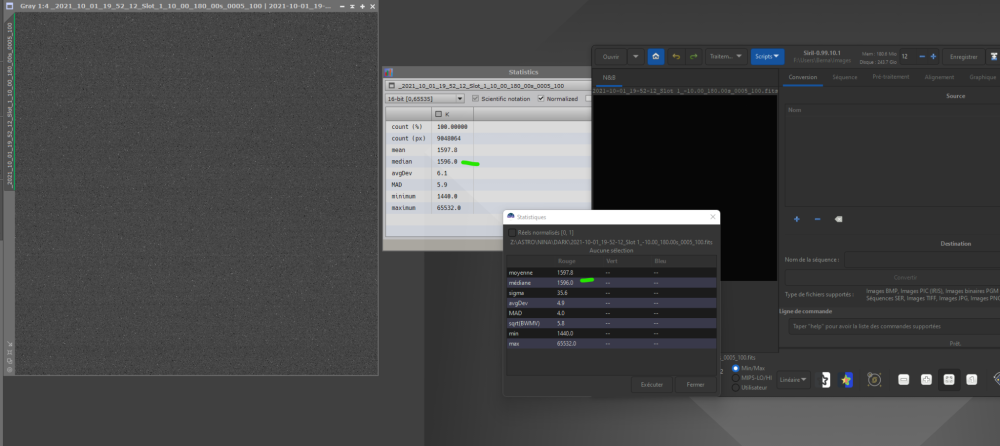The width and height of the screenshot is (1000, 446).
Task: Clear the source list with the erase icon
Action: (838, 218)
